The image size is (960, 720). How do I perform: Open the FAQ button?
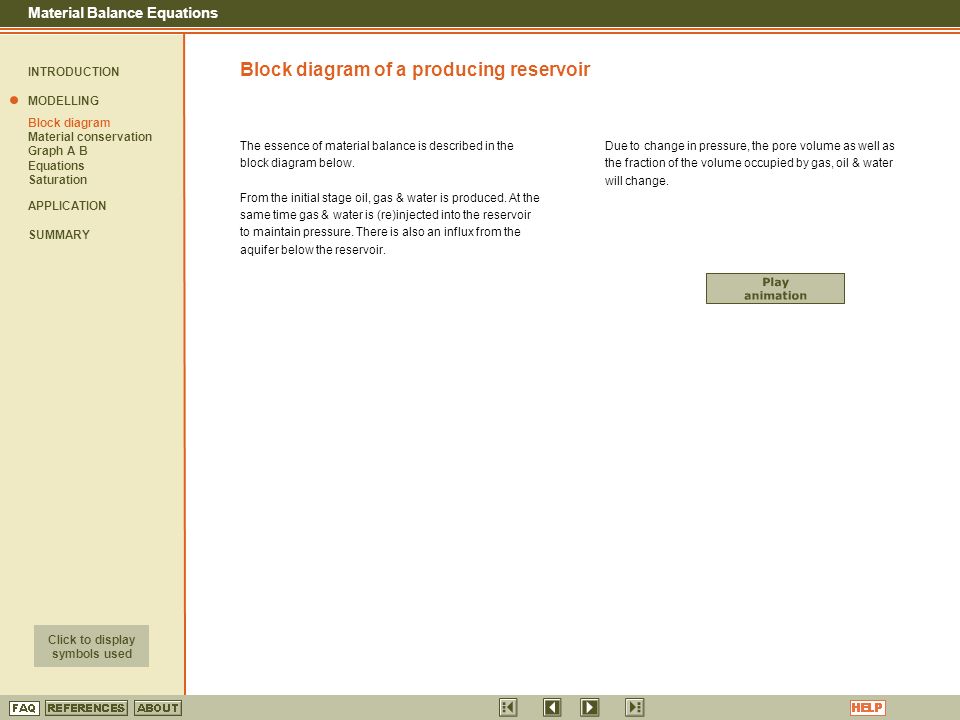click(24, 708)
